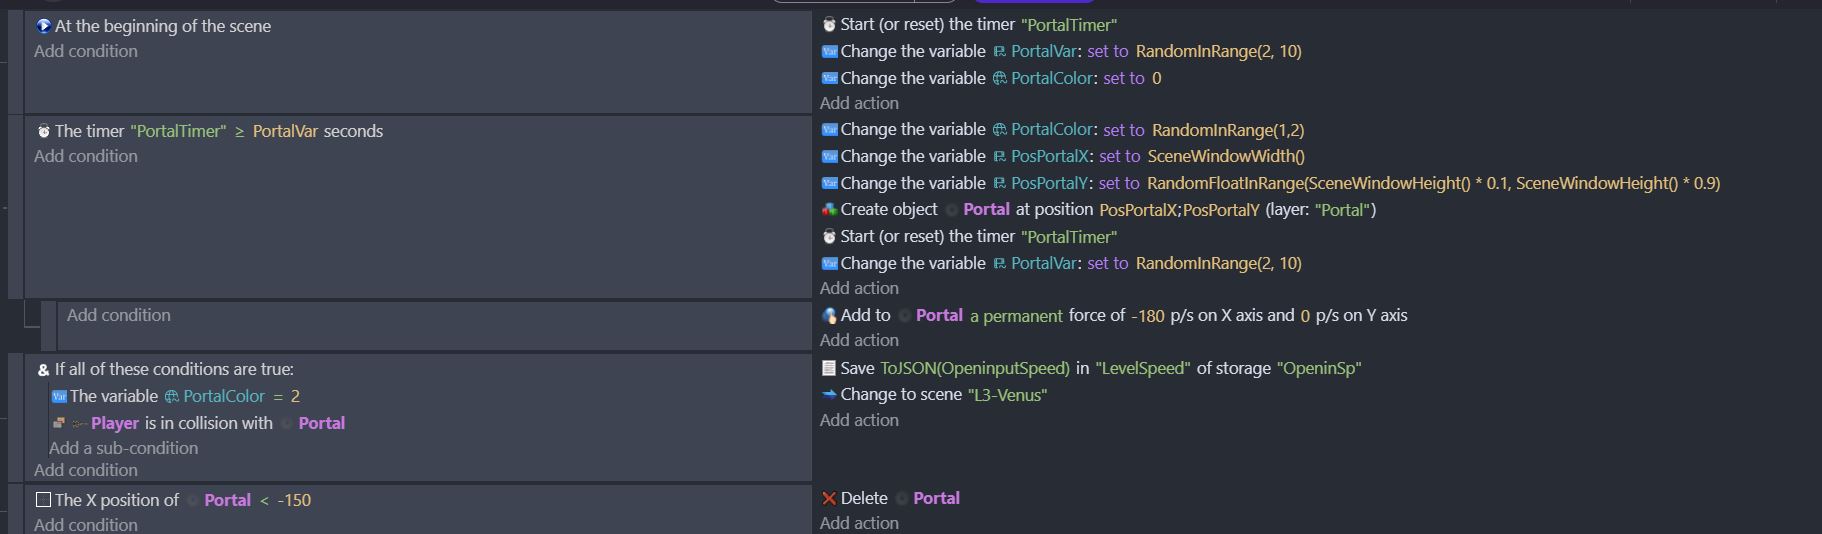Click the Create object Portal action icon
The image size is (1822, 534).
829,210
